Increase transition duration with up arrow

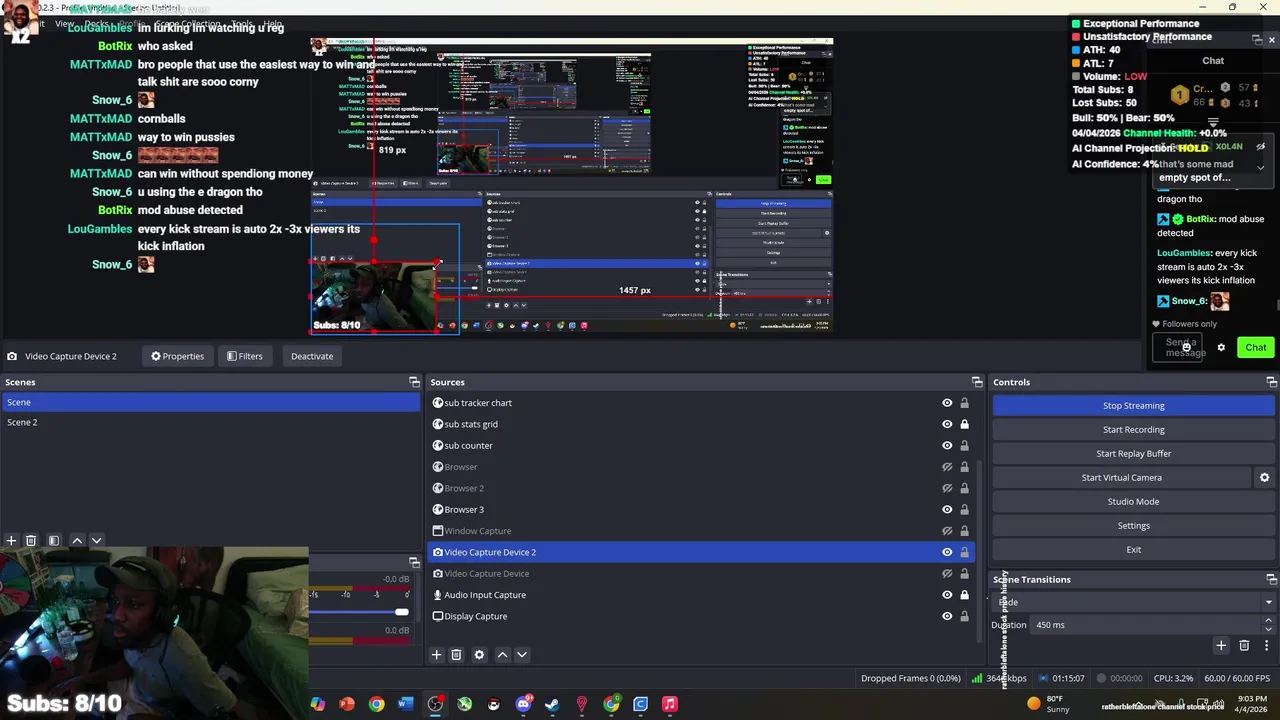pos(1268,620)
